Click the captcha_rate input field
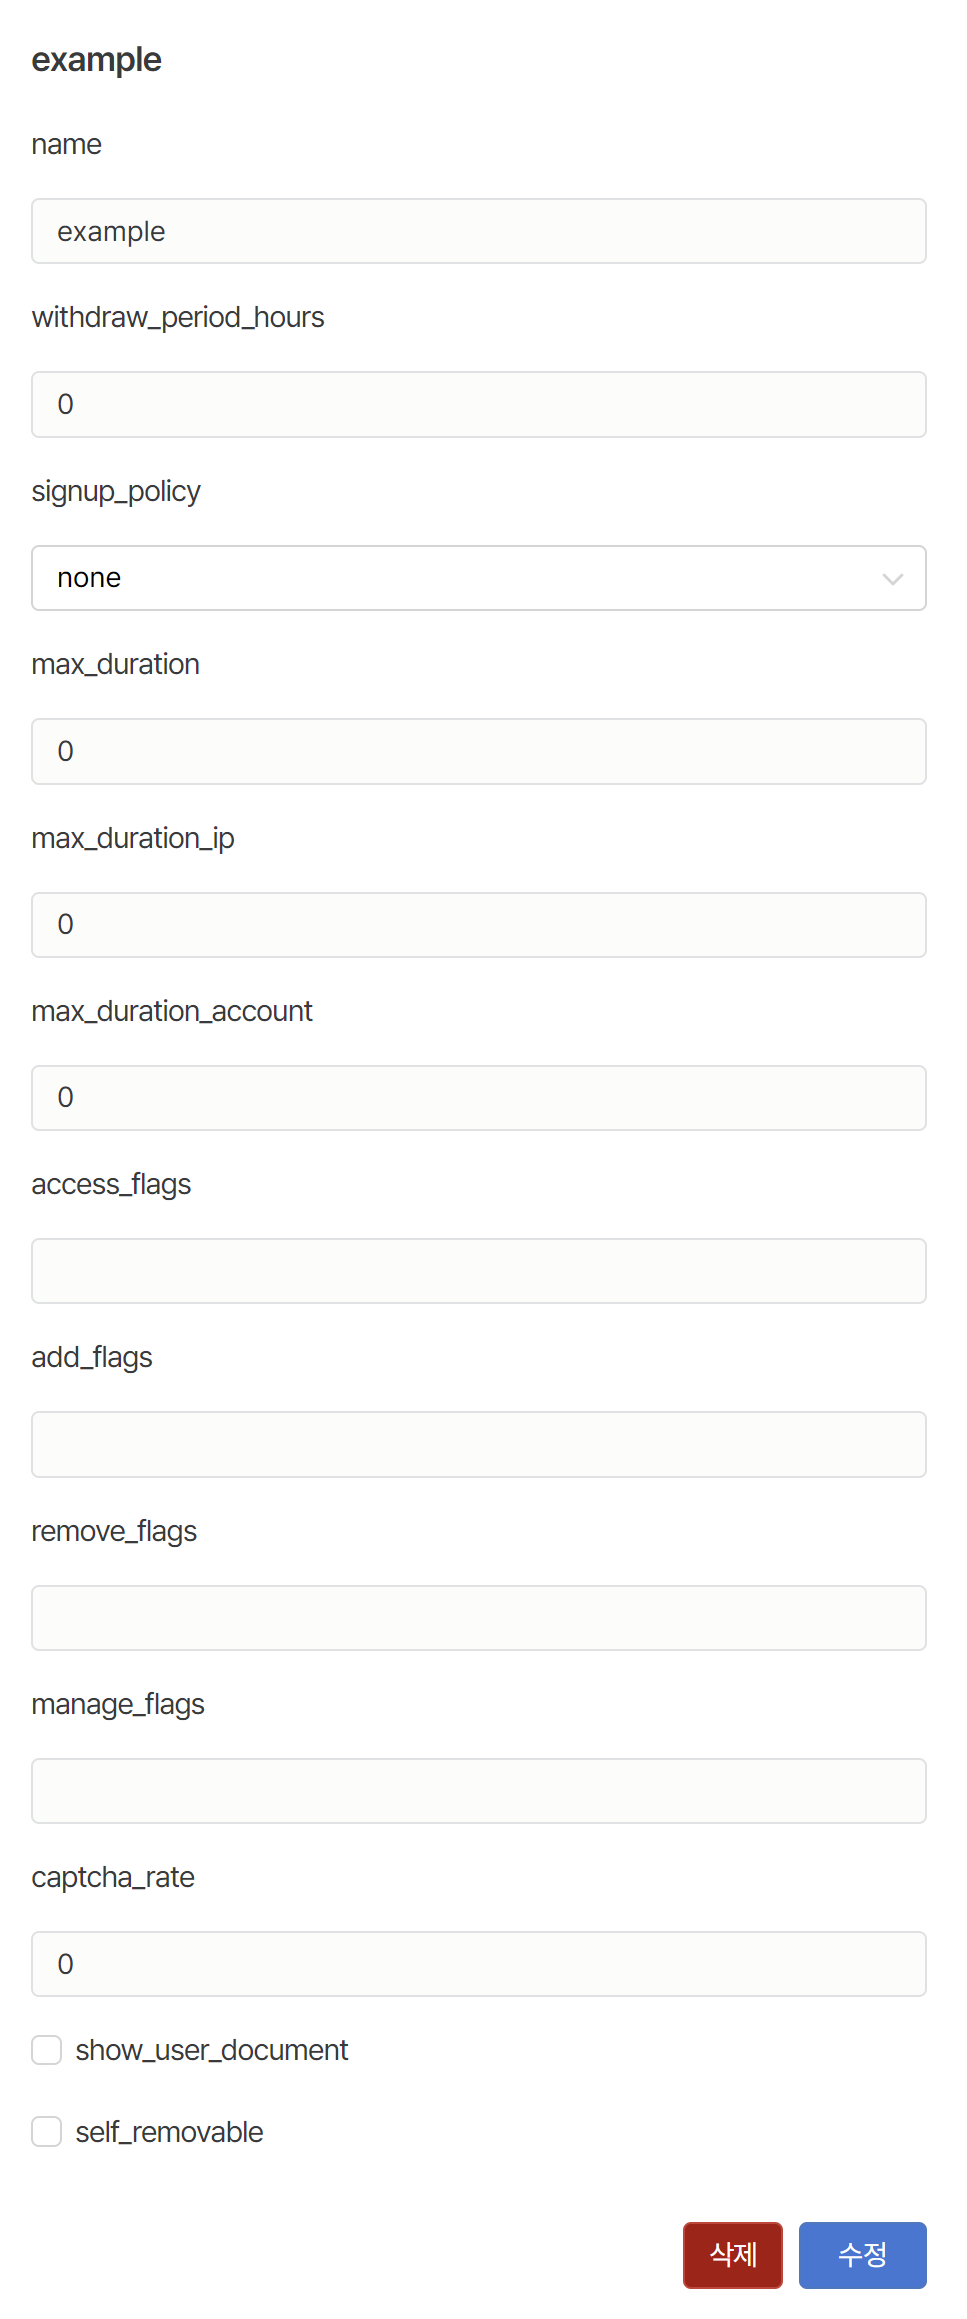The height and width of the screenshot is (2319, 967). (478, 1964)
